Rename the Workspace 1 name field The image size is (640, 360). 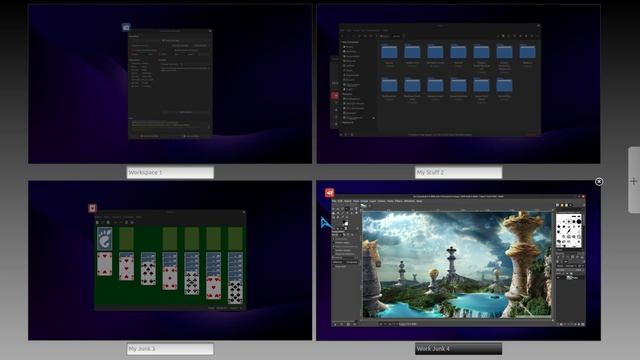pyautogui.click(x=170, y=172)
